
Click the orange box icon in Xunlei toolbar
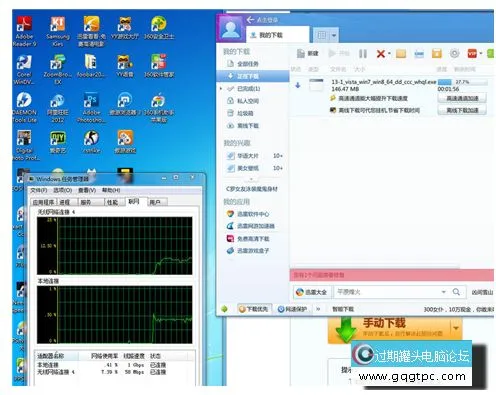pyautogui.click(x=437, y=53)
